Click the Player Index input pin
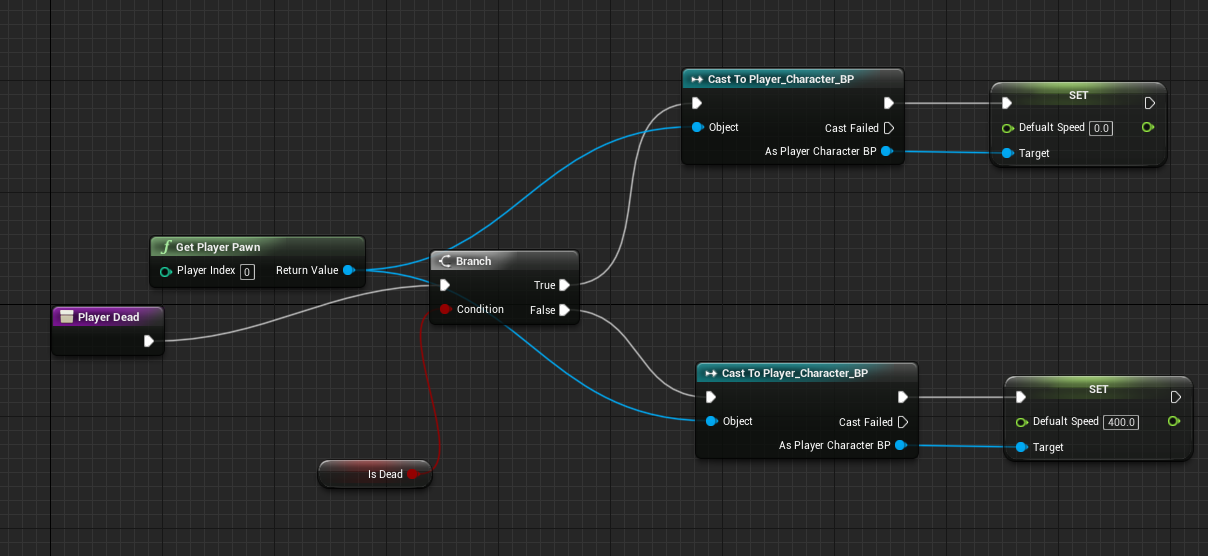The width and height of the screenshot is (1208, 556). 165,271
